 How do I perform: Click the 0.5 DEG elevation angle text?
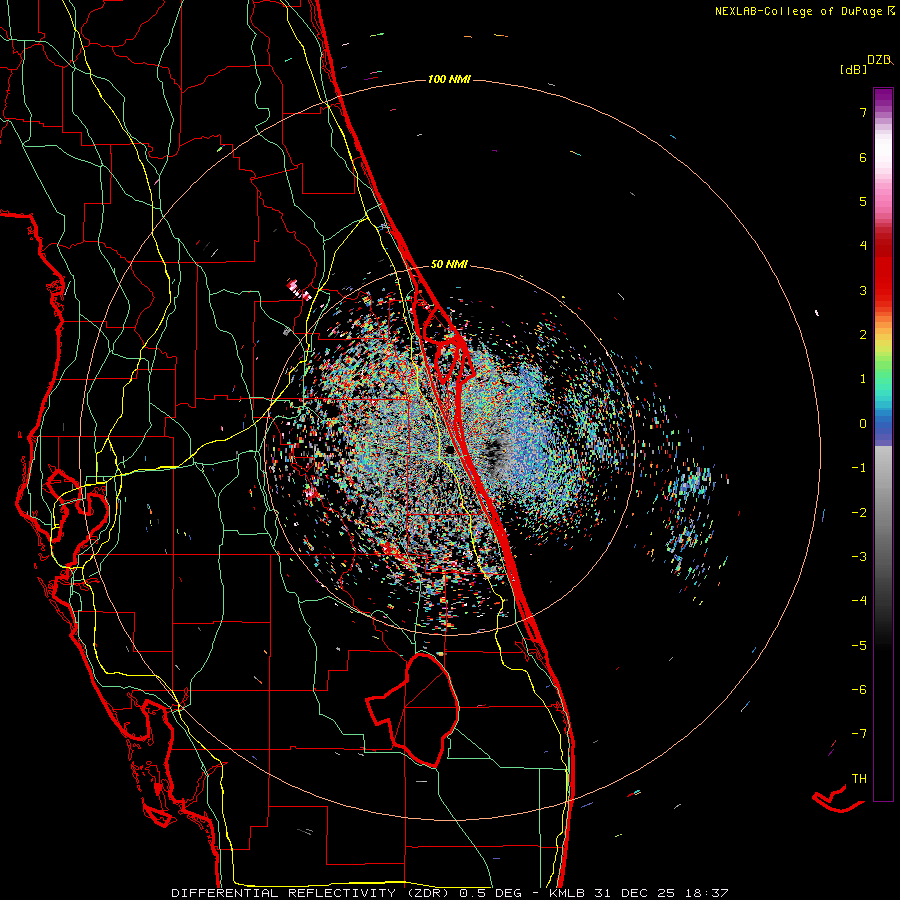tap(490, 893)
